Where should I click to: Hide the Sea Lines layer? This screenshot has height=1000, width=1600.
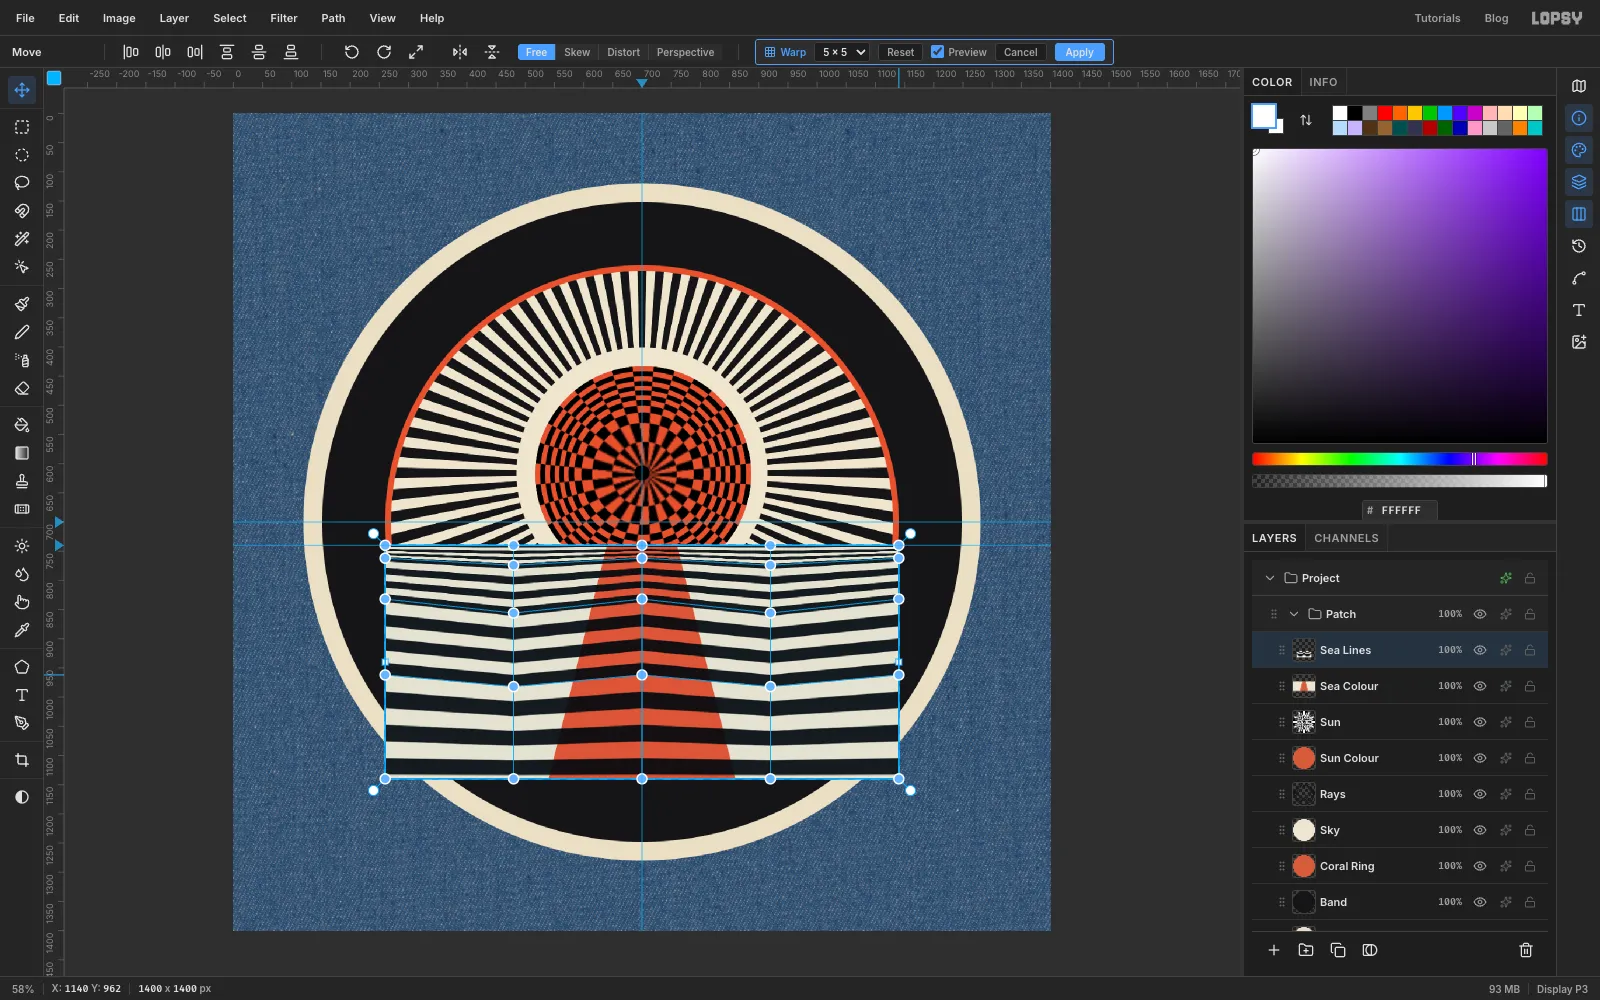(1480, 650)
